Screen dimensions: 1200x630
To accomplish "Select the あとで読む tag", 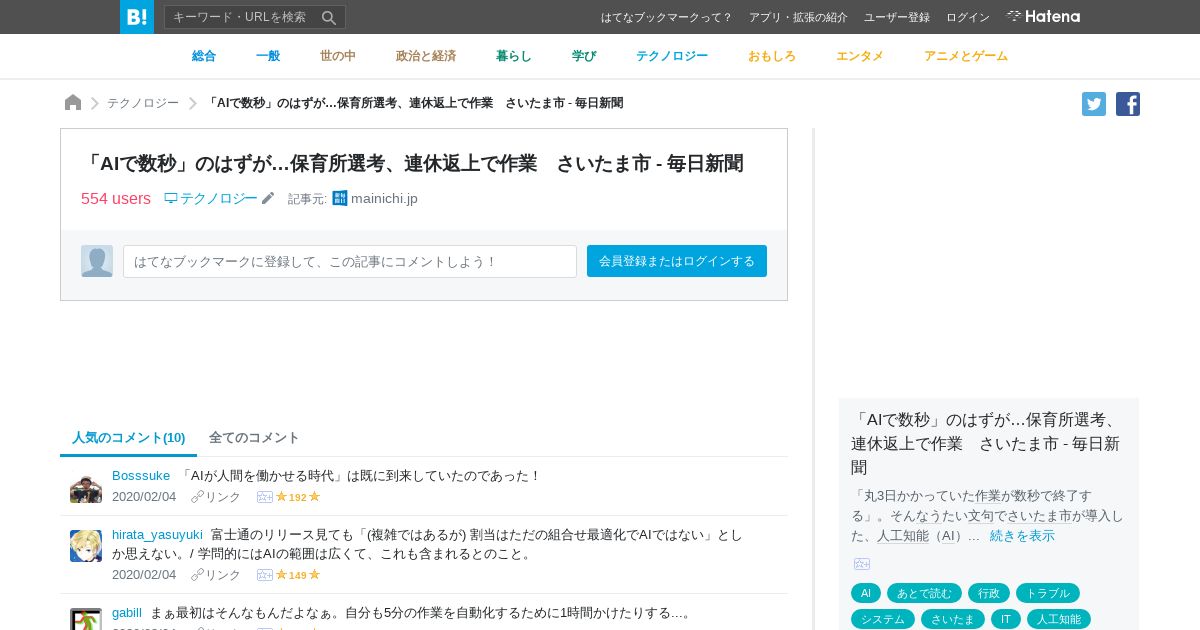I will tap(924, 593).
